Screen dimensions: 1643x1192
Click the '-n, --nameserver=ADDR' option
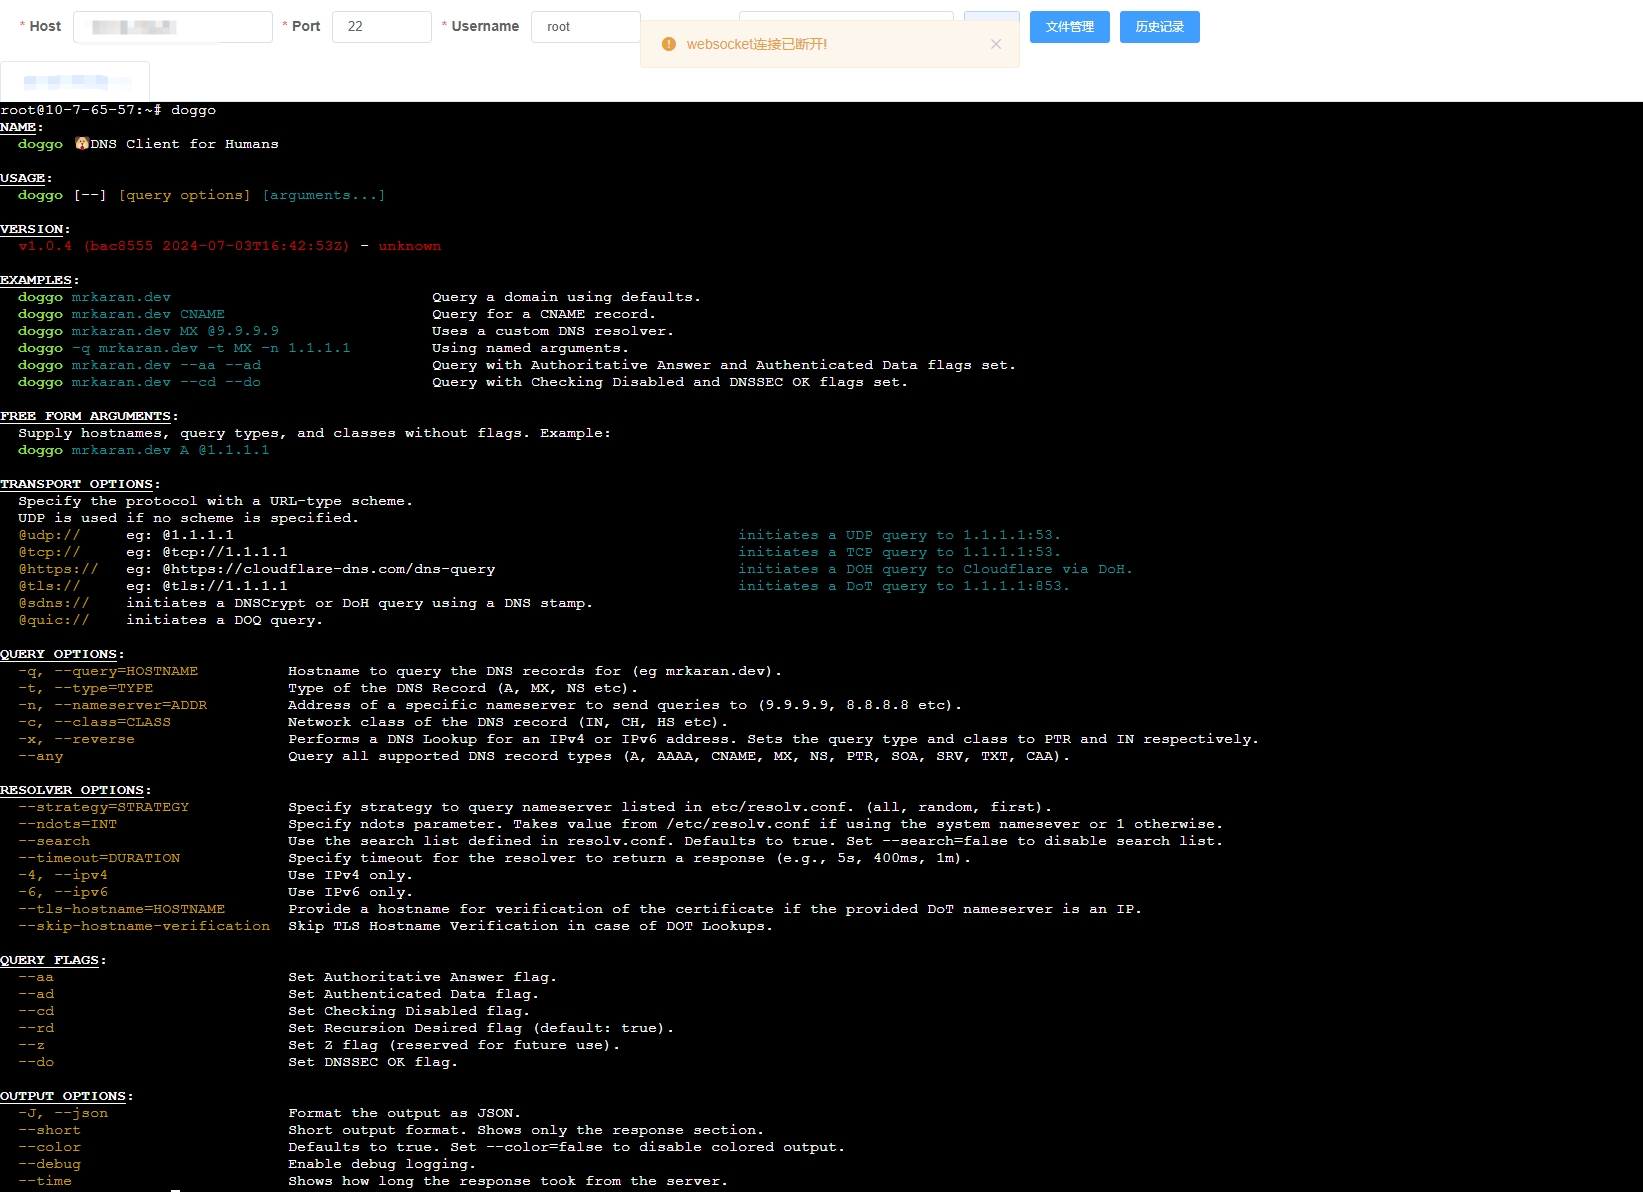tap(112, 705)
